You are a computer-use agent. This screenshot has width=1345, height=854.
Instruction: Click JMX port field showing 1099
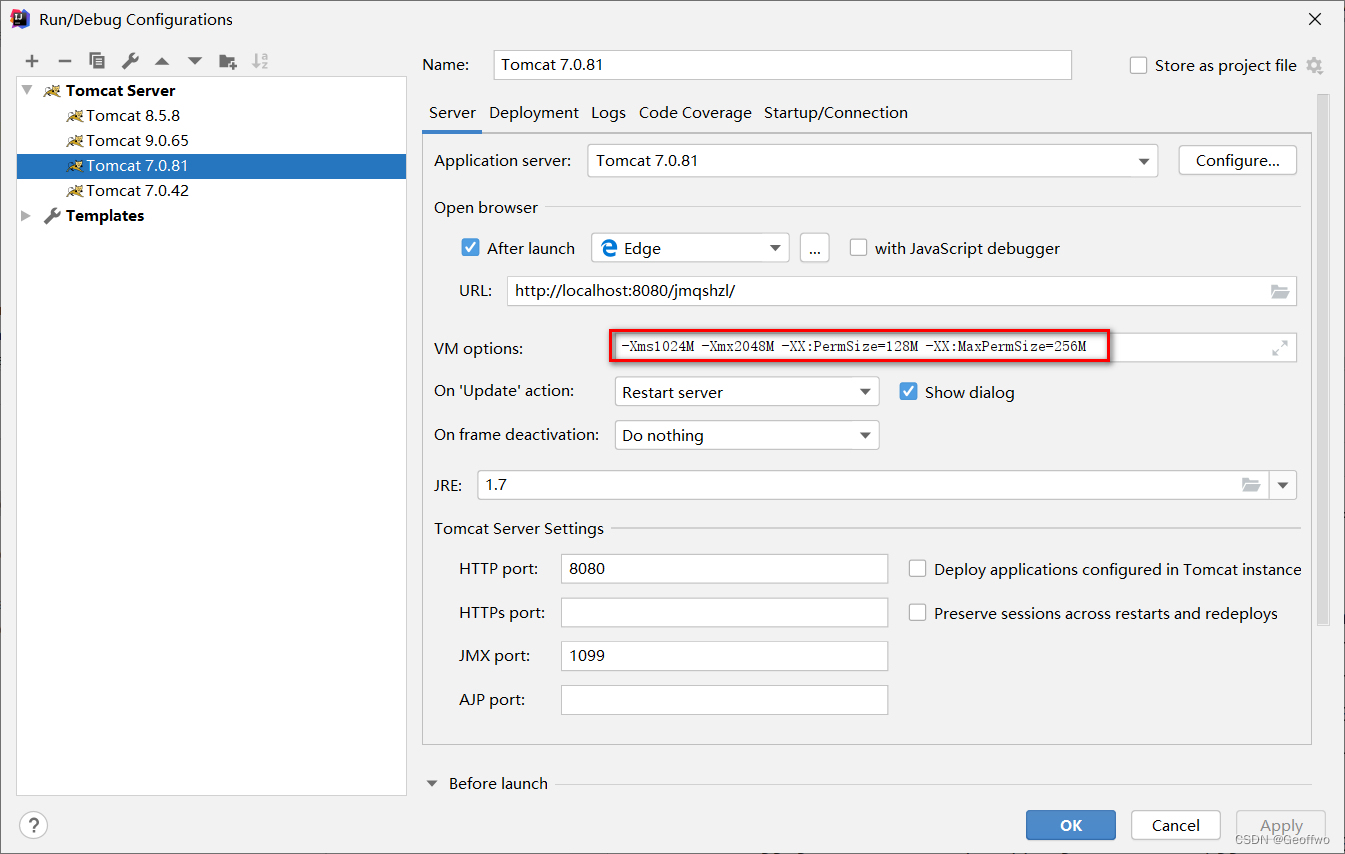(724, 656)
